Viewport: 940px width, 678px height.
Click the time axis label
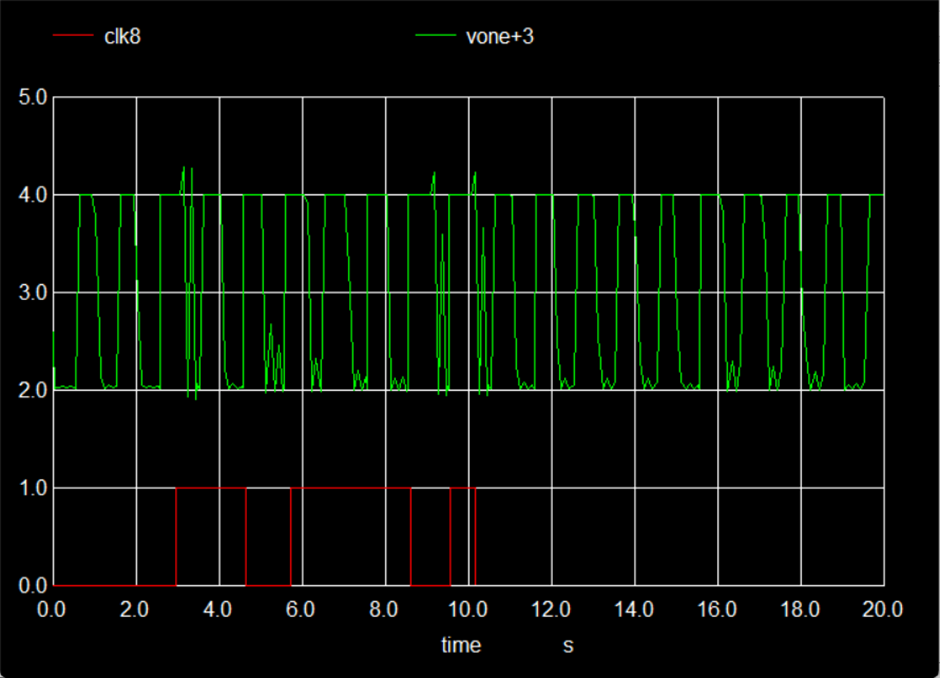(x=460, y=645)
